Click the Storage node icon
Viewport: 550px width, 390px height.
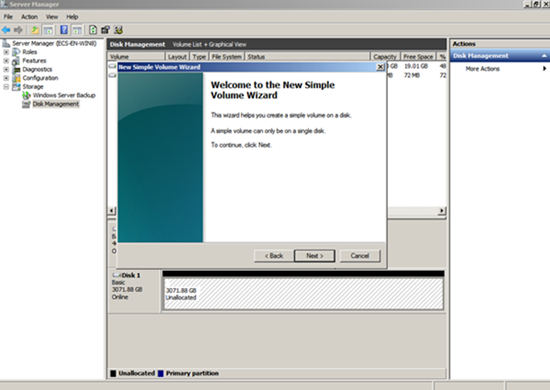[x=16, y=87]
